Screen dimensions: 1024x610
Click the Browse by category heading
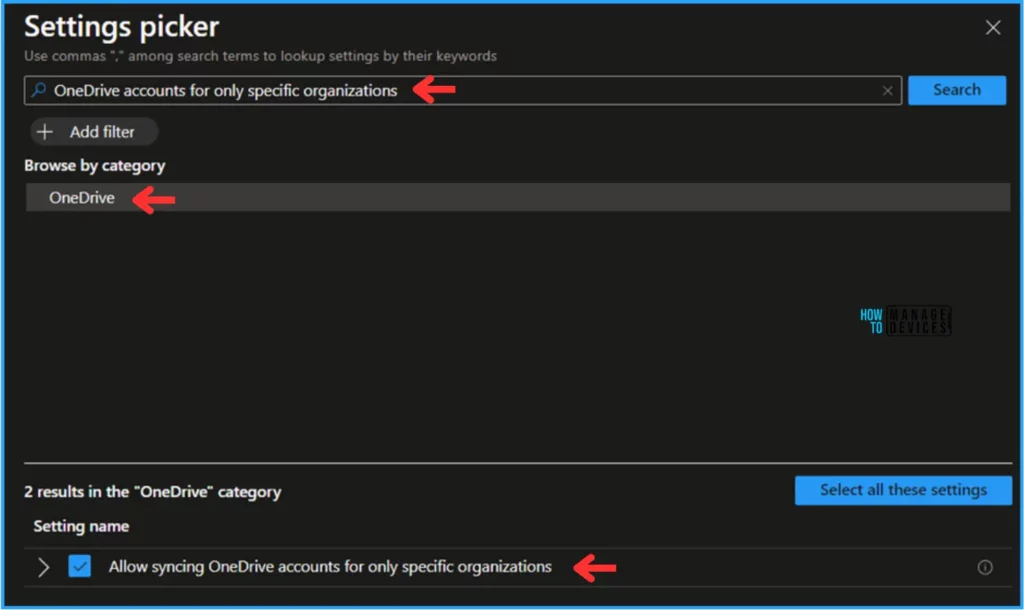click(x=95, y=166)
